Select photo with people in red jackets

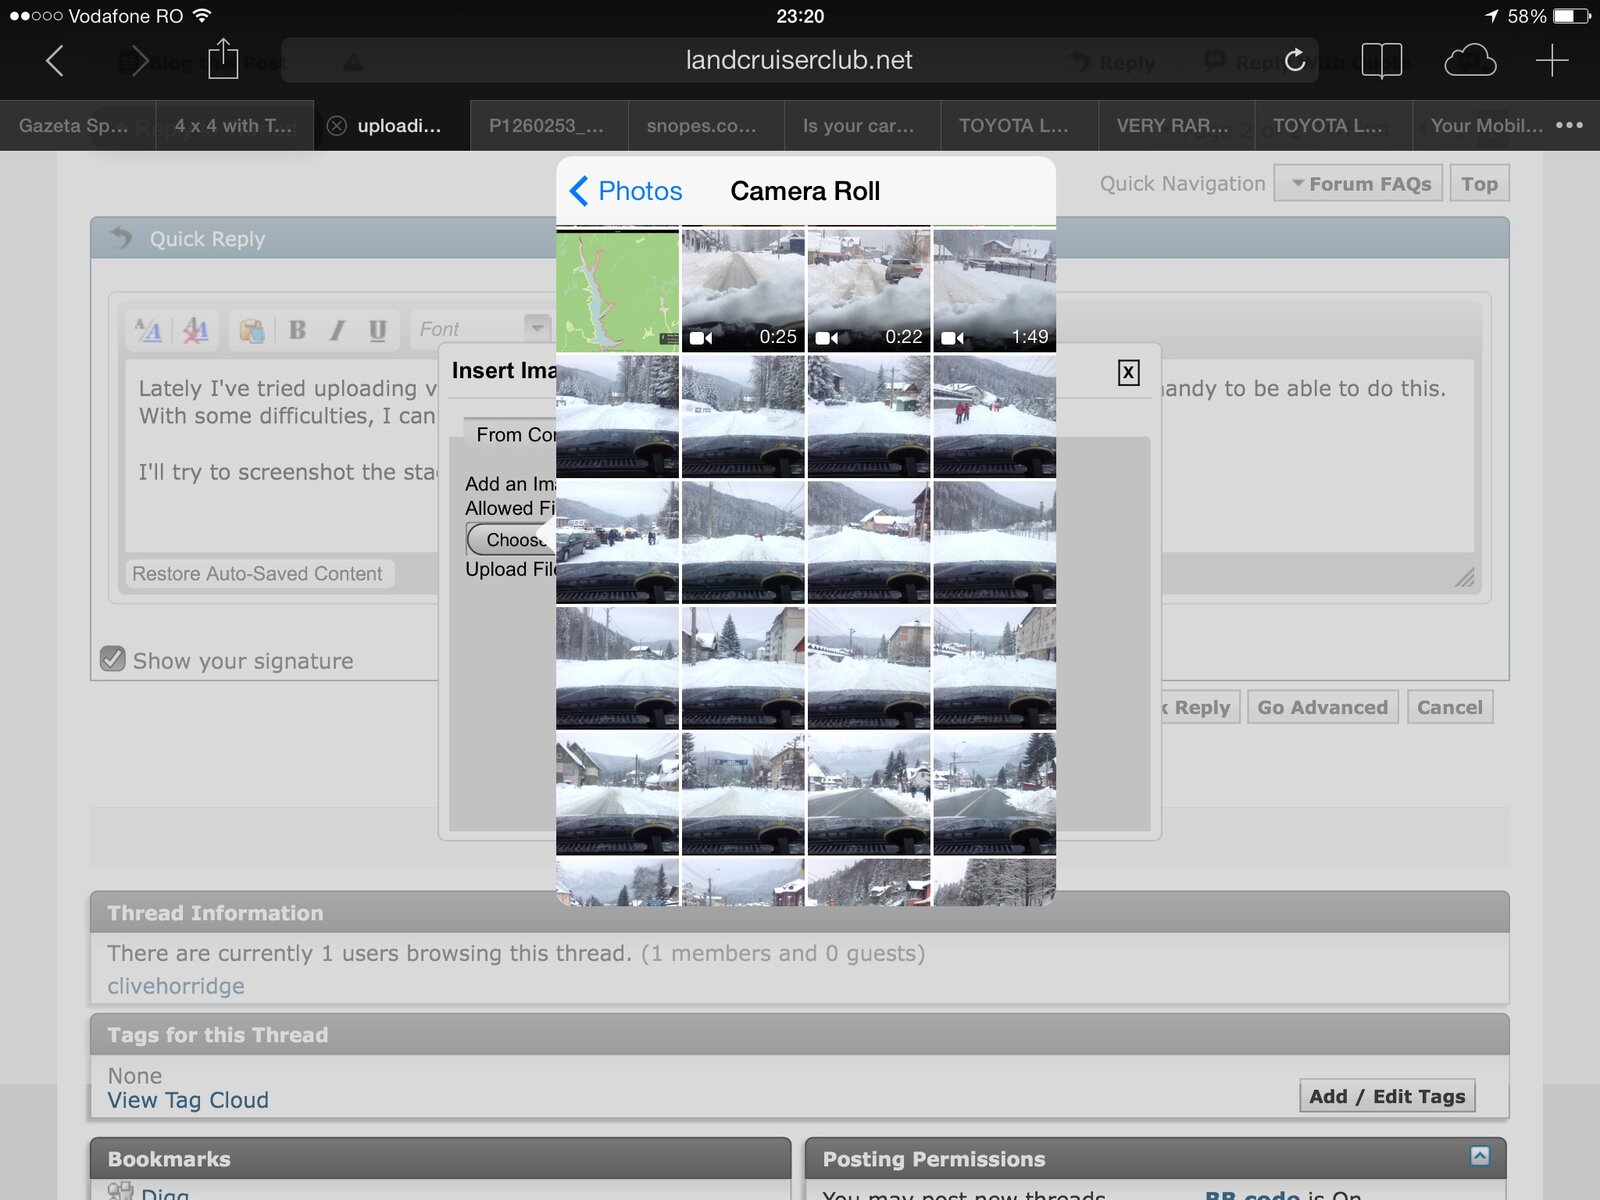(x=994, y=416)
